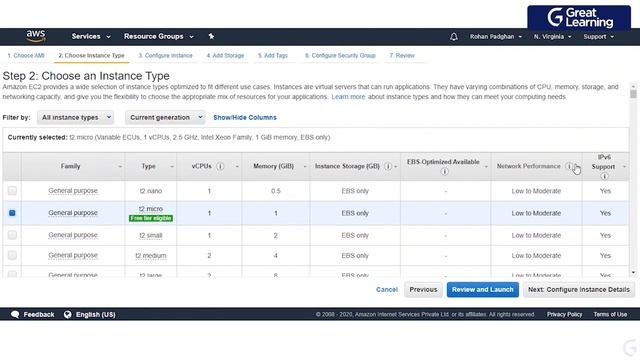
Task: Click the Free tier eligible badge
Action: coord(151,218)
